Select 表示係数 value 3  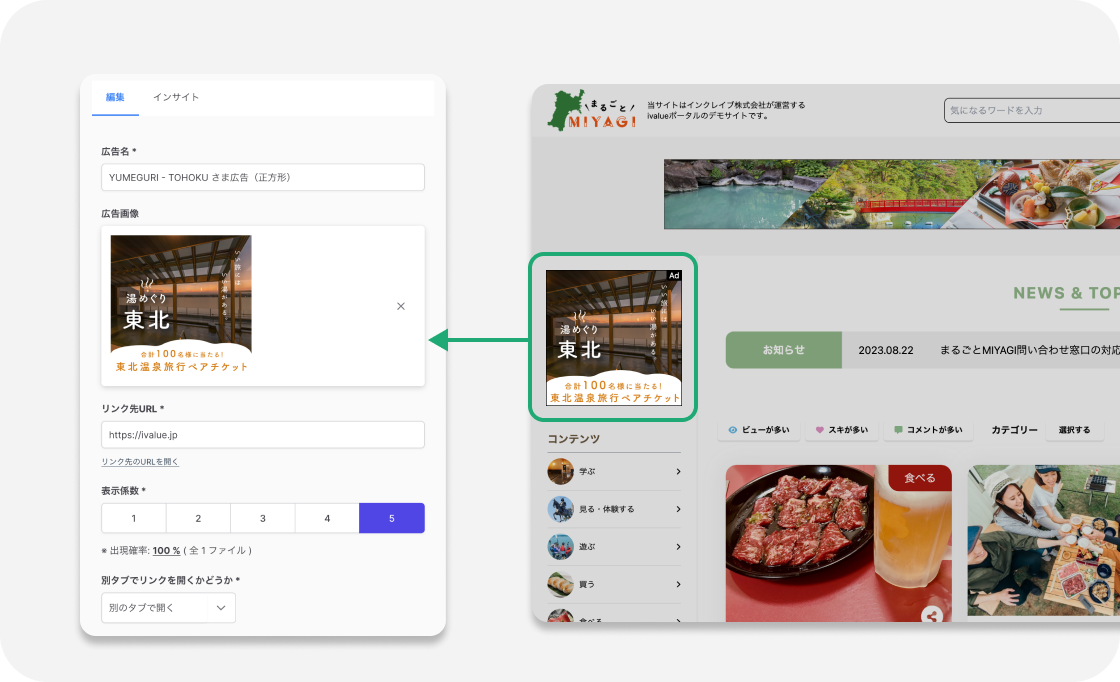click(x=262, y=518)
